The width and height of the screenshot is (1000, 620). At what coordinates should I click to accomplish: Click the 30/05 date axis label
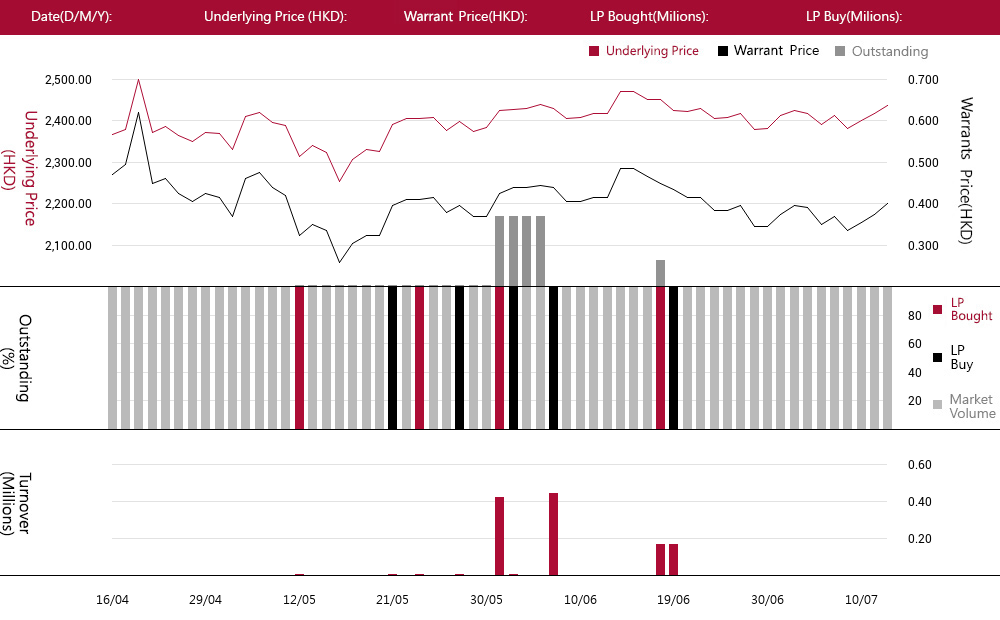(486, 600)
